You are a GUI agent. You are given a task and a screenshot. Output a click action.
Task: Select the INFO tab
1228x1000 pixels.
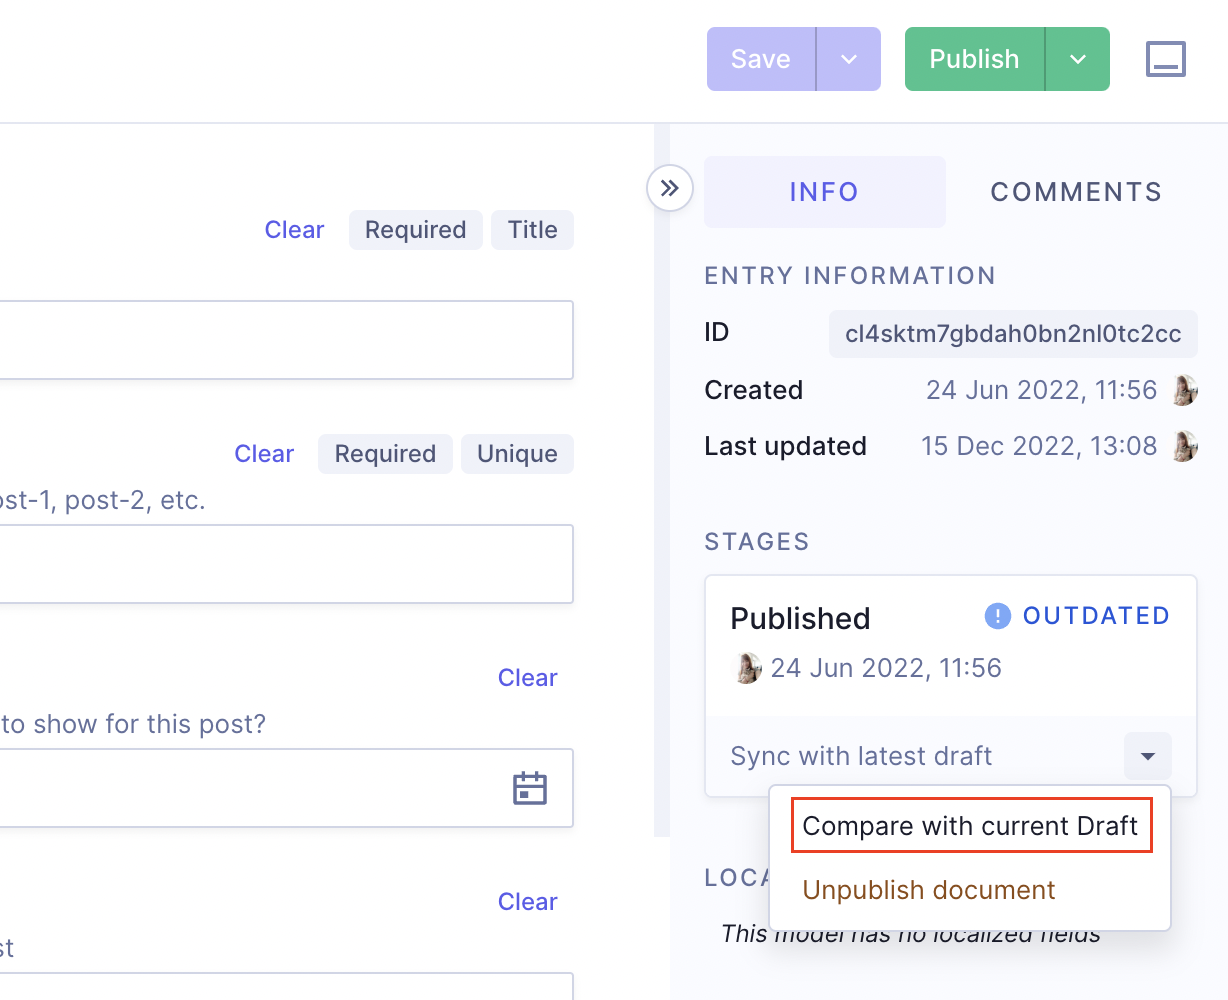[824, 192]
